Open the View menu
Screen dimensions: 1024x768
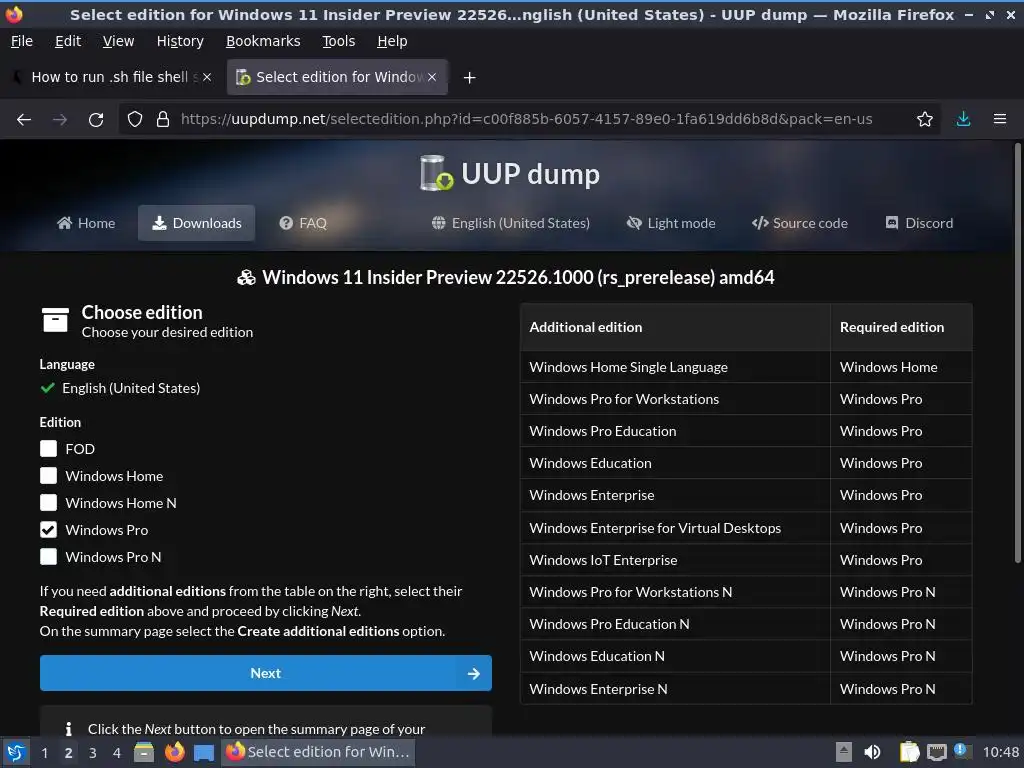118,41
